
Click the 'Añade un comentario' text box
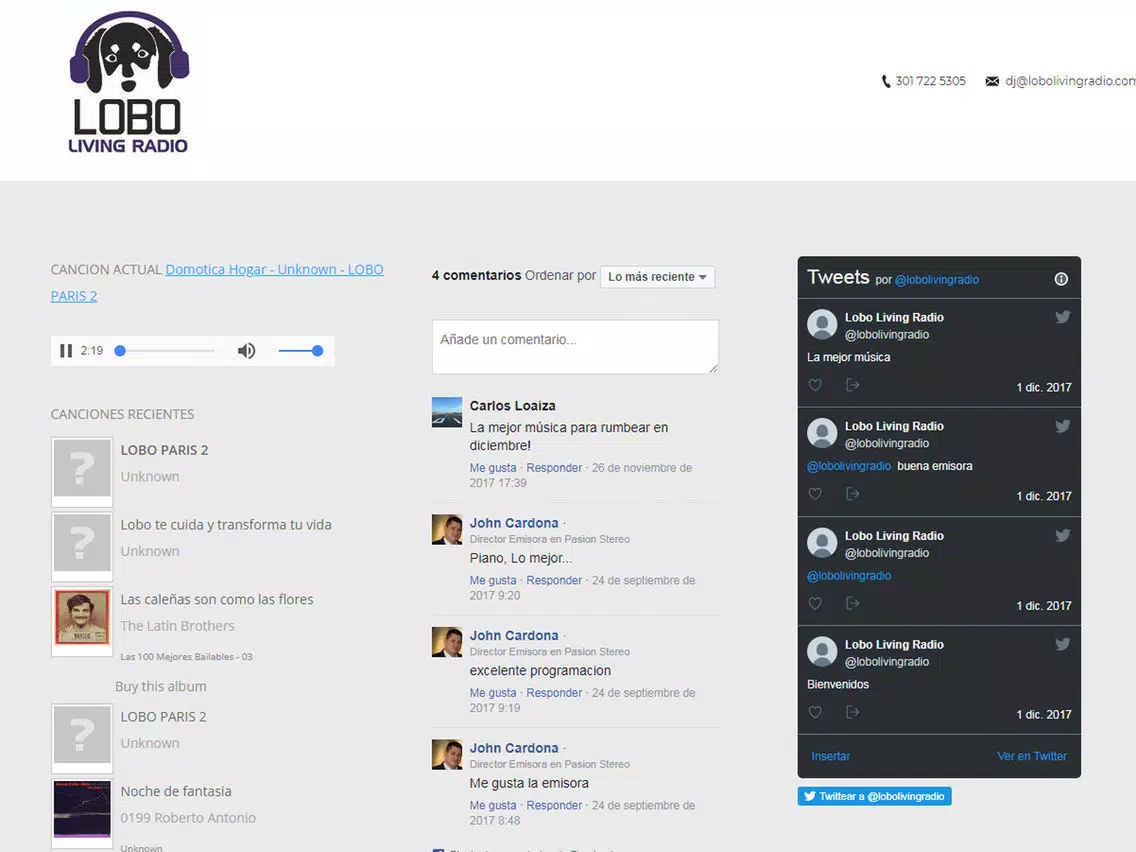click(x=575, y=347)
